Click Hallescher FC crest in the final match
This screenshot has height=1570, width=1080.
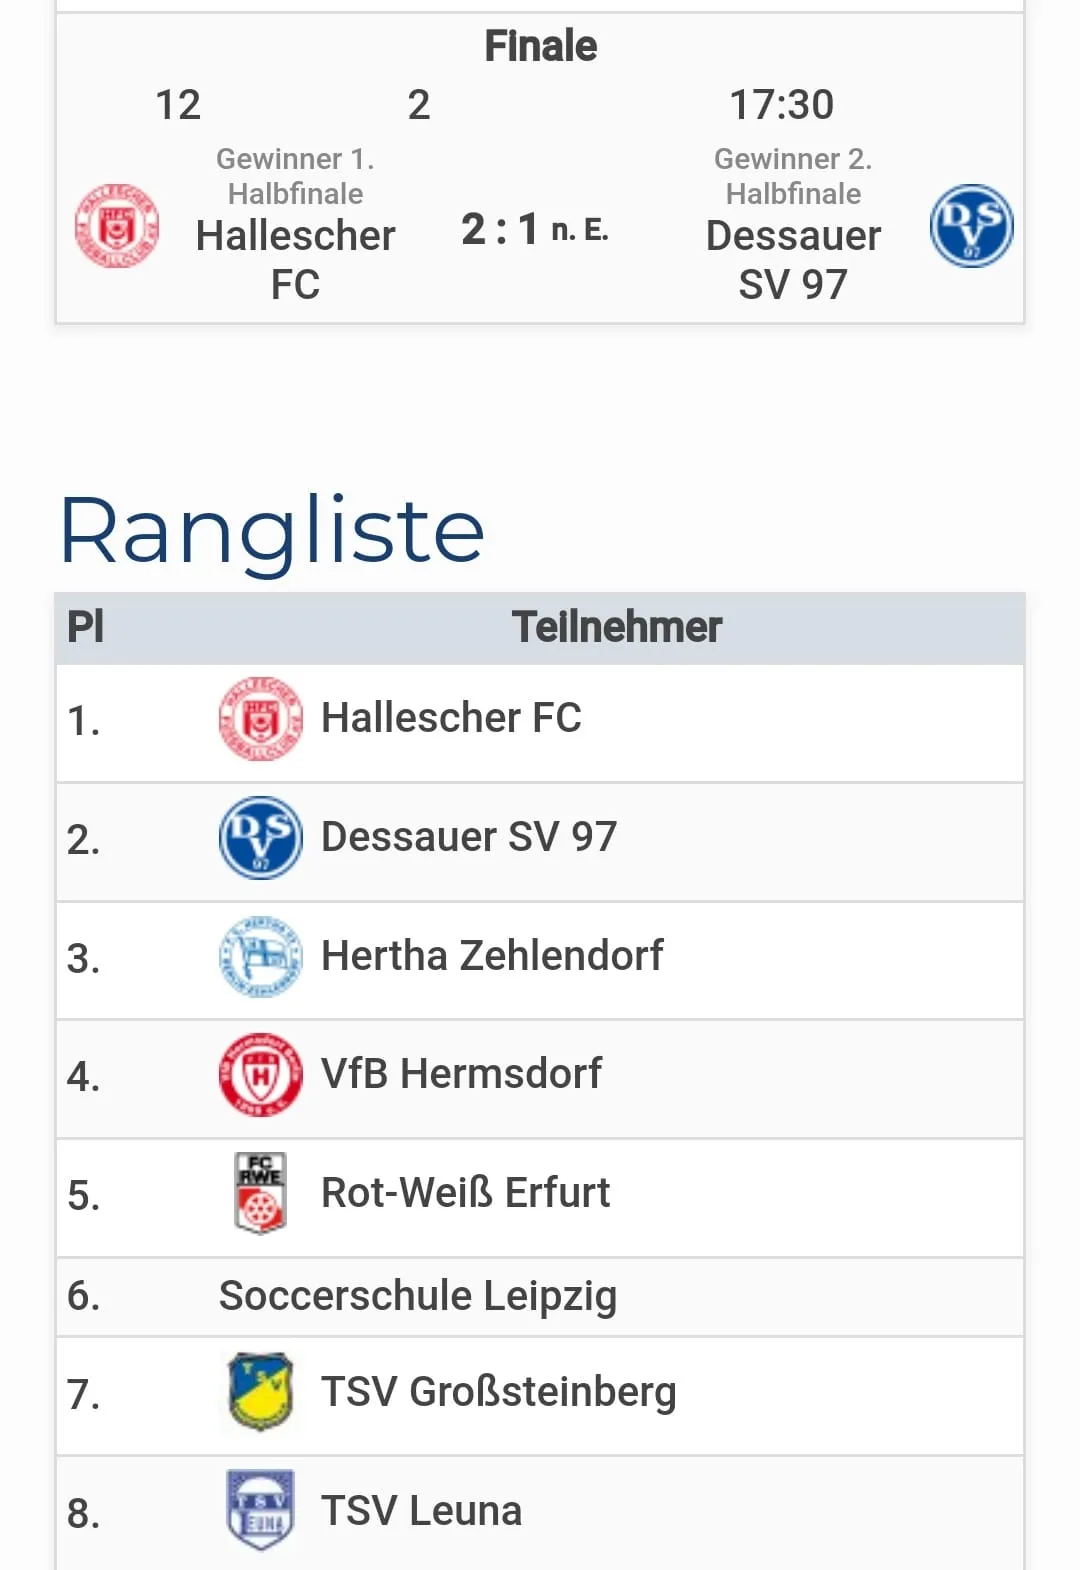(117, 226)
